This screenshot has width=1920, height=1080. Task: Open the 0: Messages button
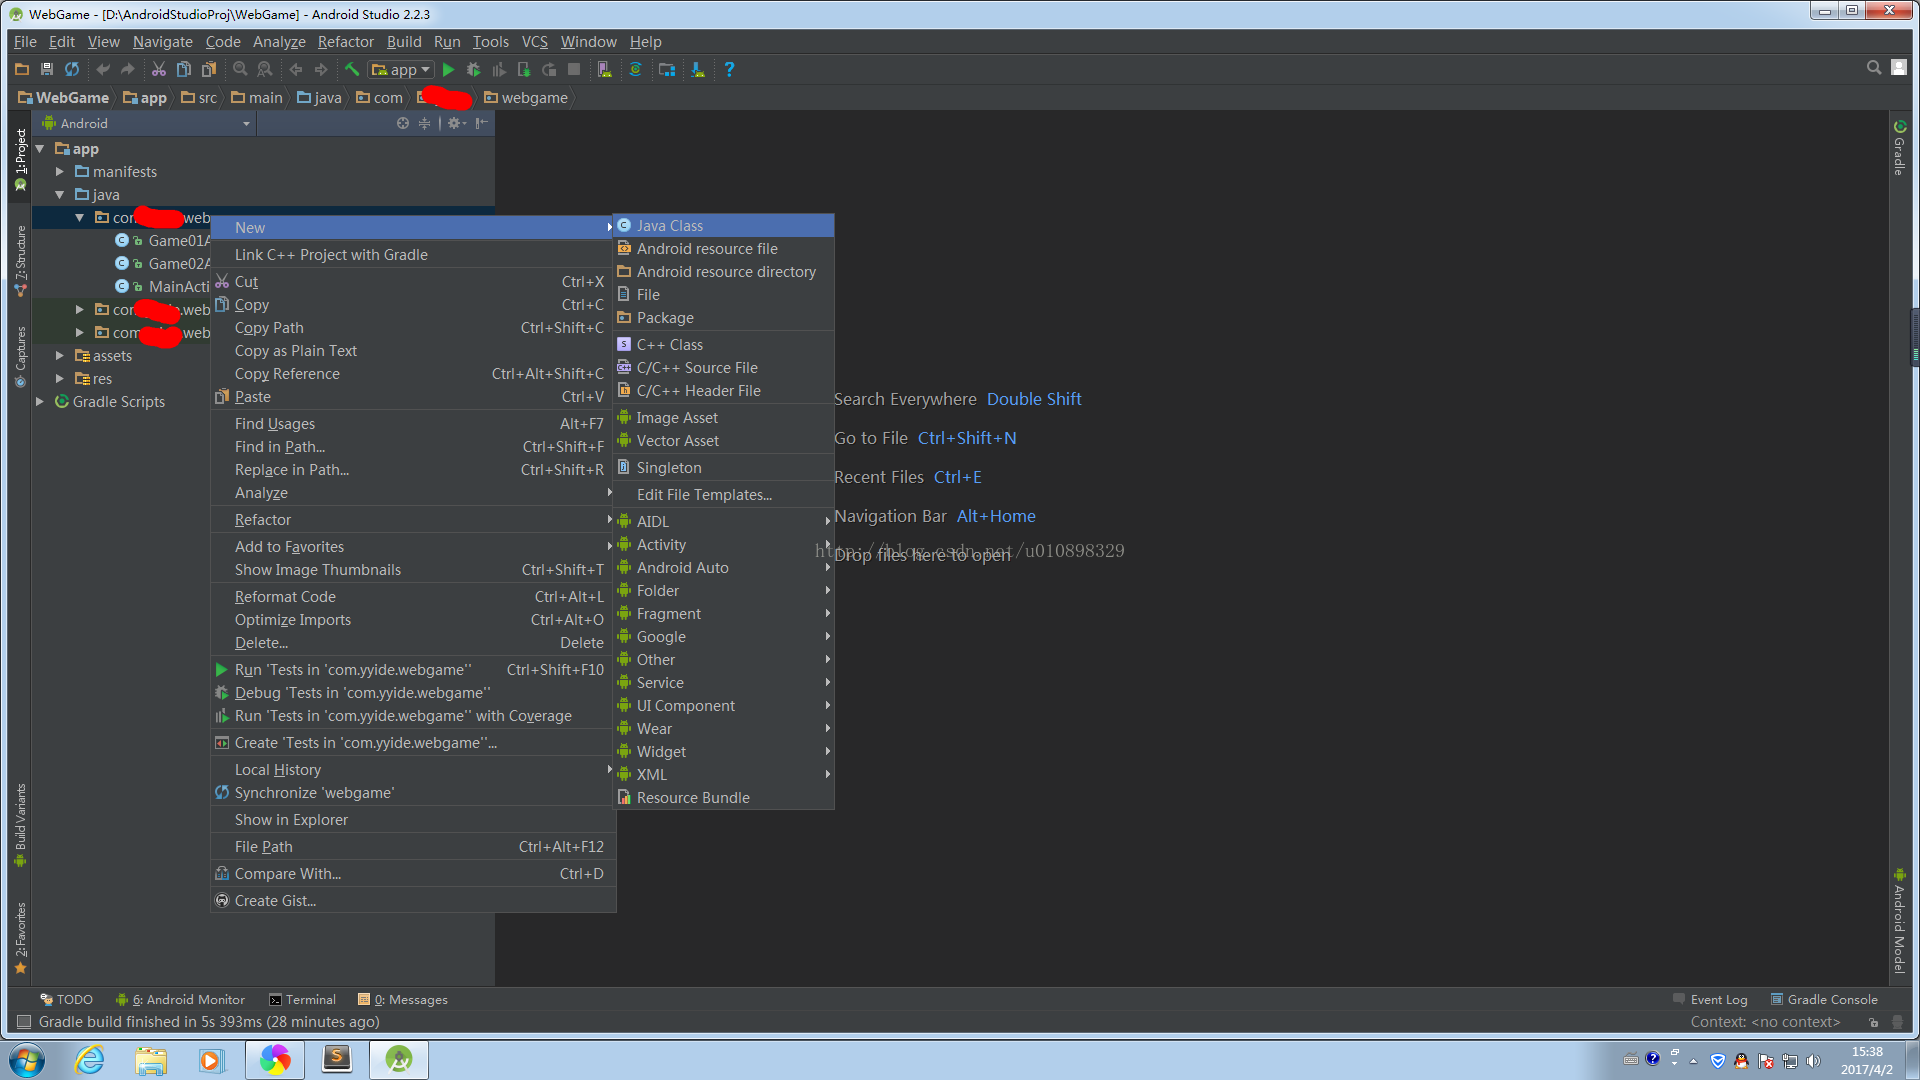pos(403,999)
